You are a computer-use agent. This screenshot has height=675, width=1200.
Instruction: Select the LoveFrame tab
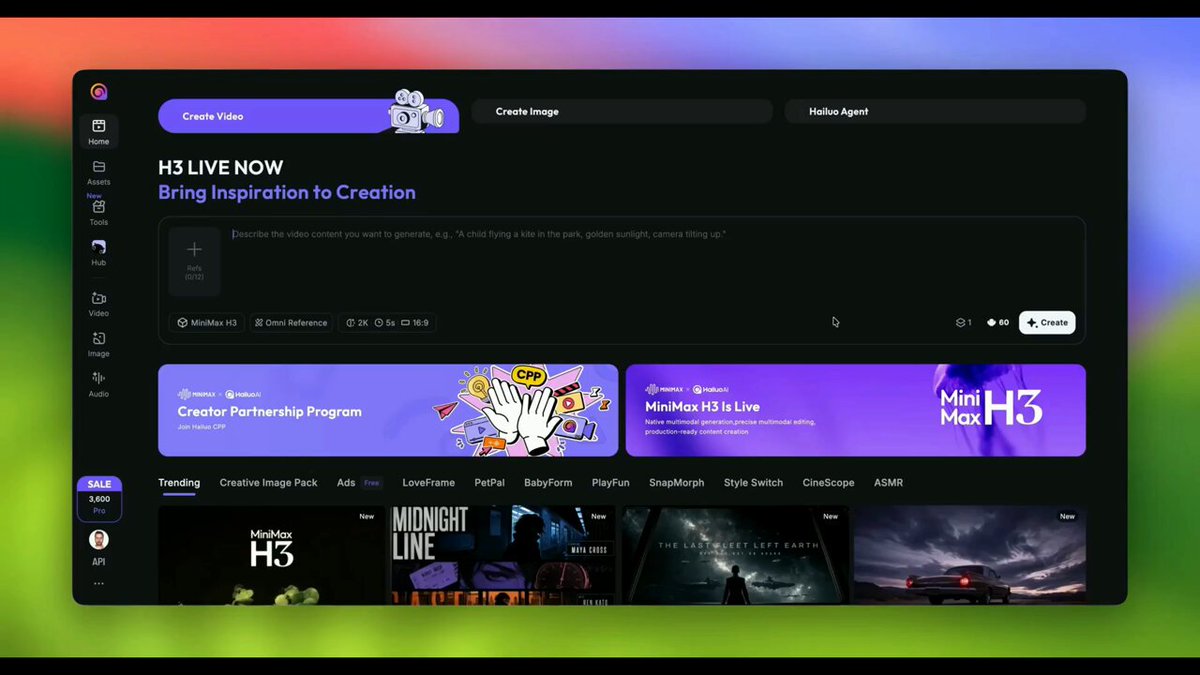pyautogui.click(x=428, y=483)
